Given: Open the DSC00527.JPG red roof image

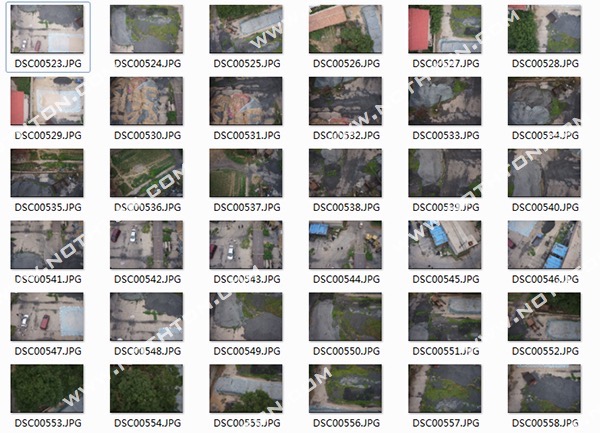Looking at the screenshot, I should pyautogui.click(x=445, y=29).
